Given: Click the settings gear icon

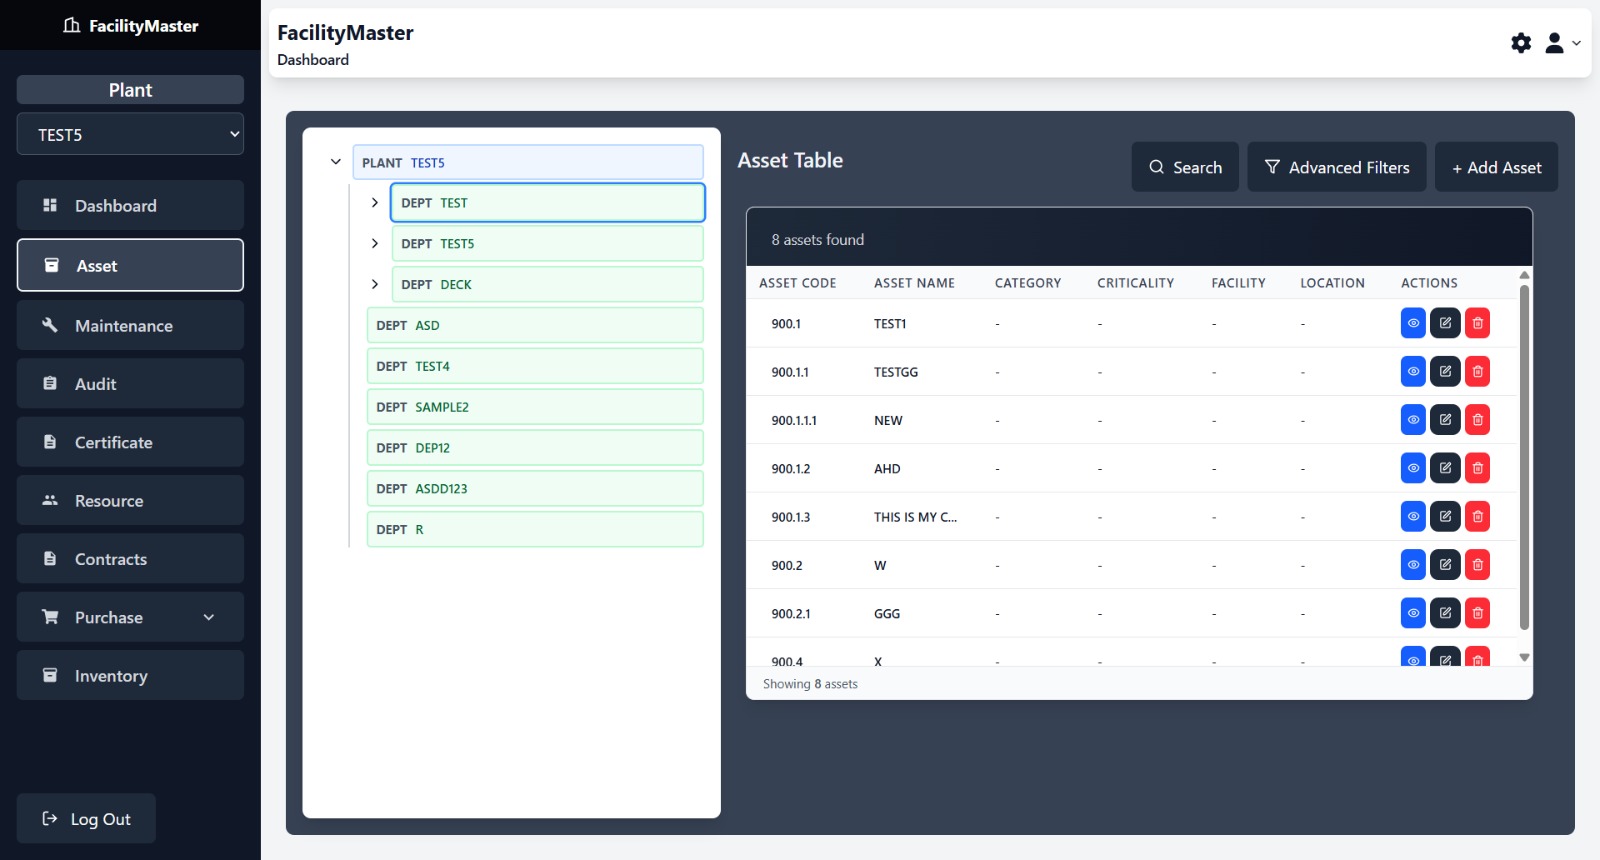Looking at the screenshot, I should pos(1520,43).
